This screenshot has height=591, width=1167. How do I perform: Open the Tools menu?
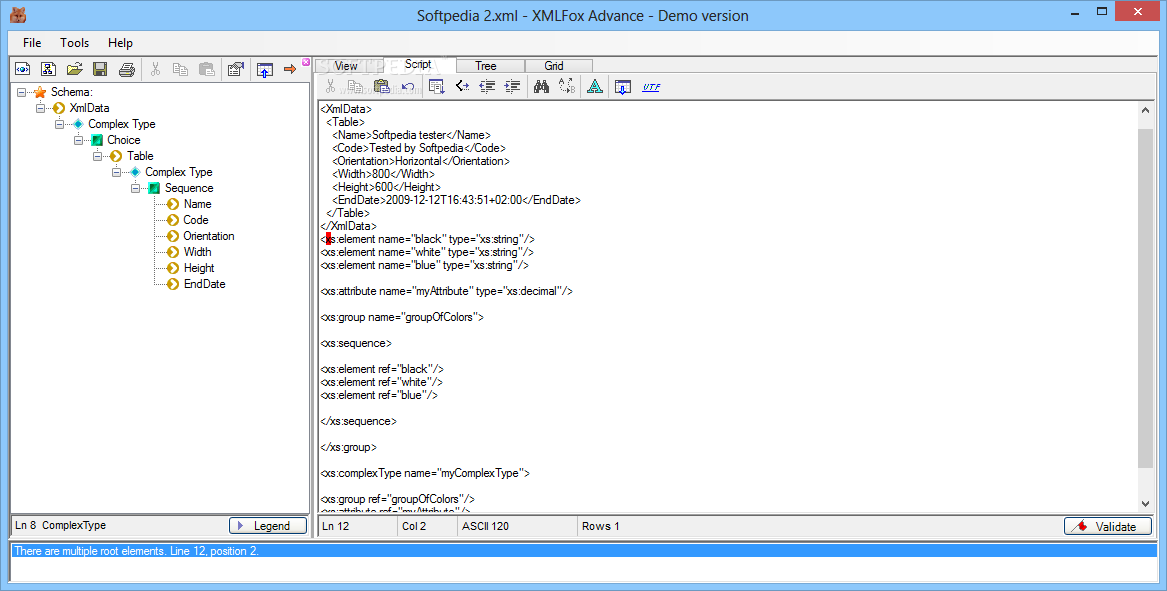74,42
